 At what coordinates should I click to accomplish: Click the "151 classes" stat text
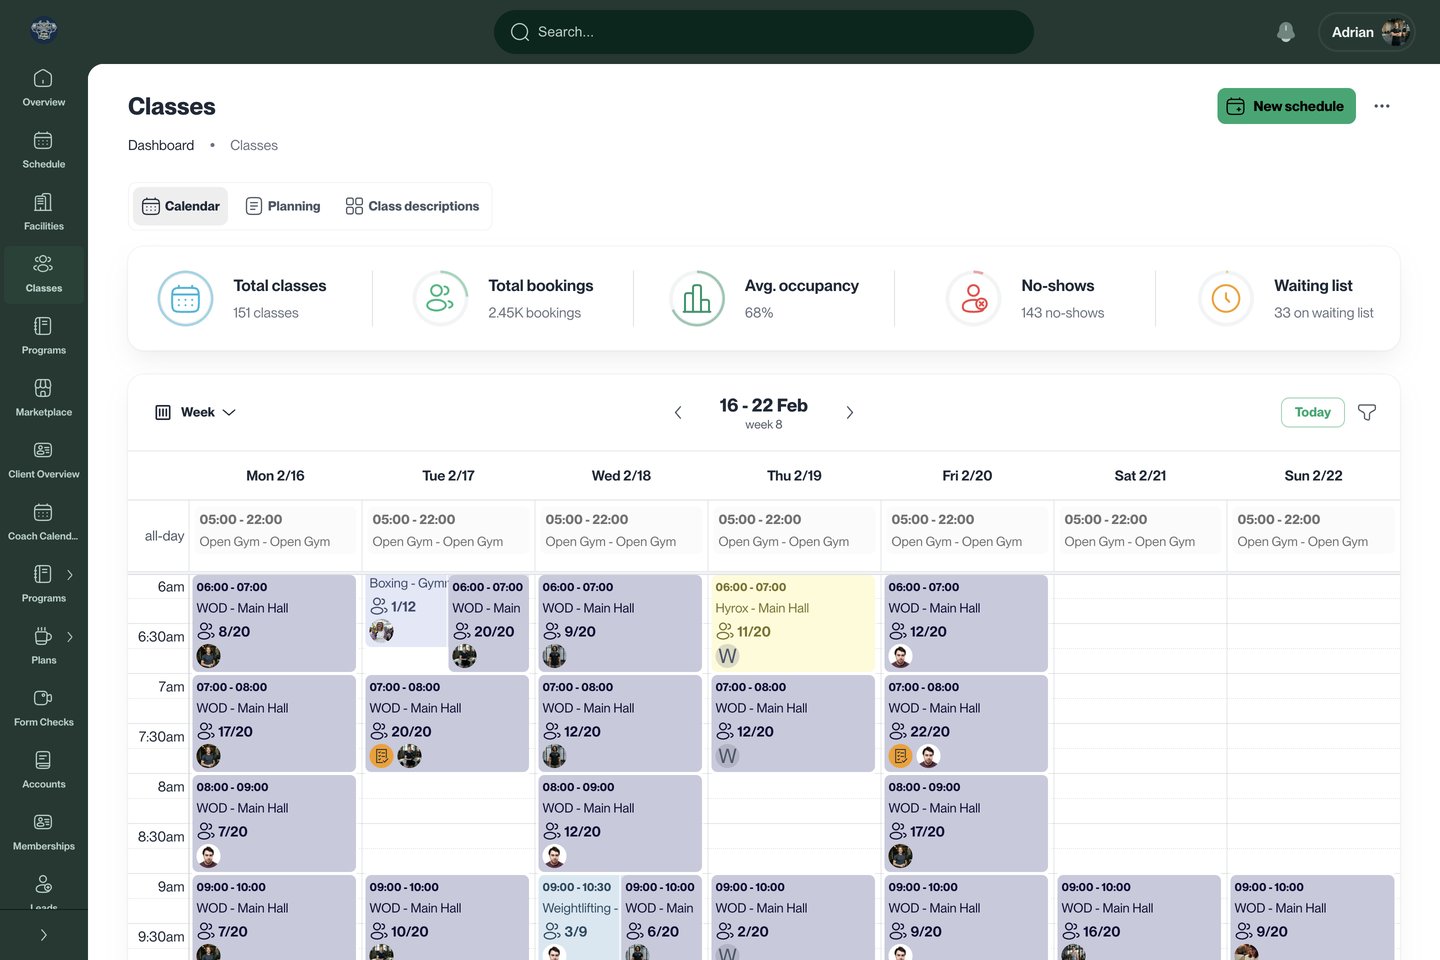pos(266,313)
